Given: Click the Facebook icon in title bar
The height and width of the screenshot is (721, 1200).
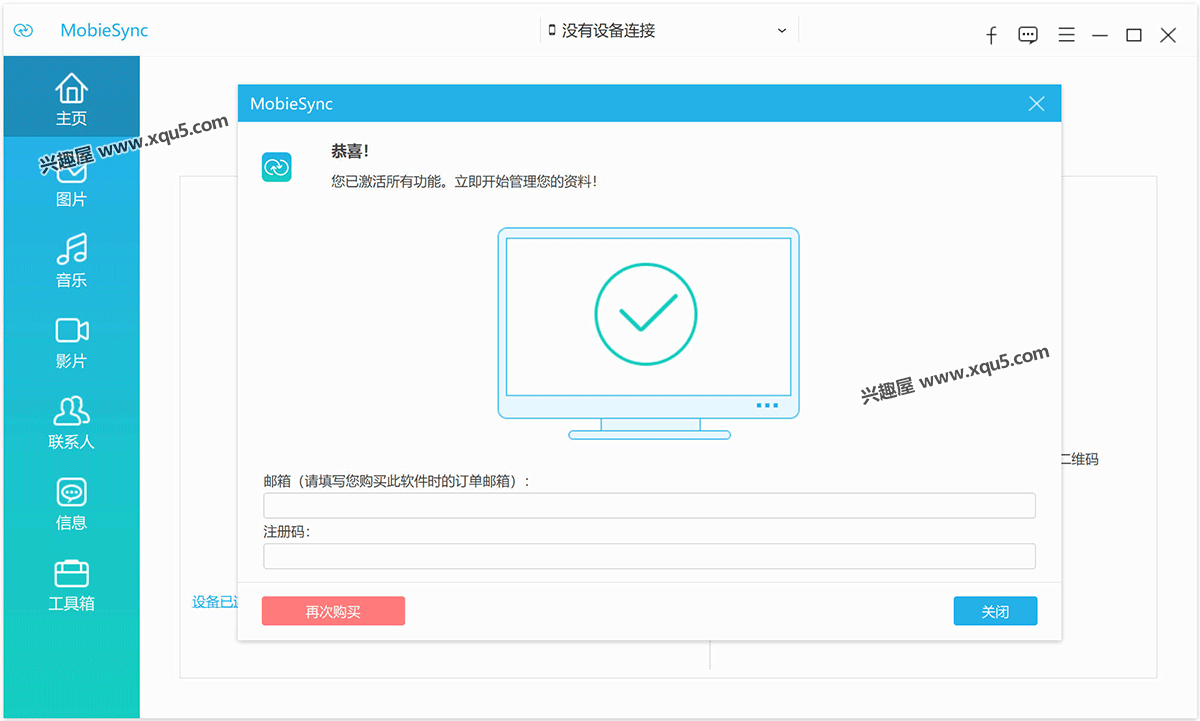Looking at the screenshot, I should [991, 35].
